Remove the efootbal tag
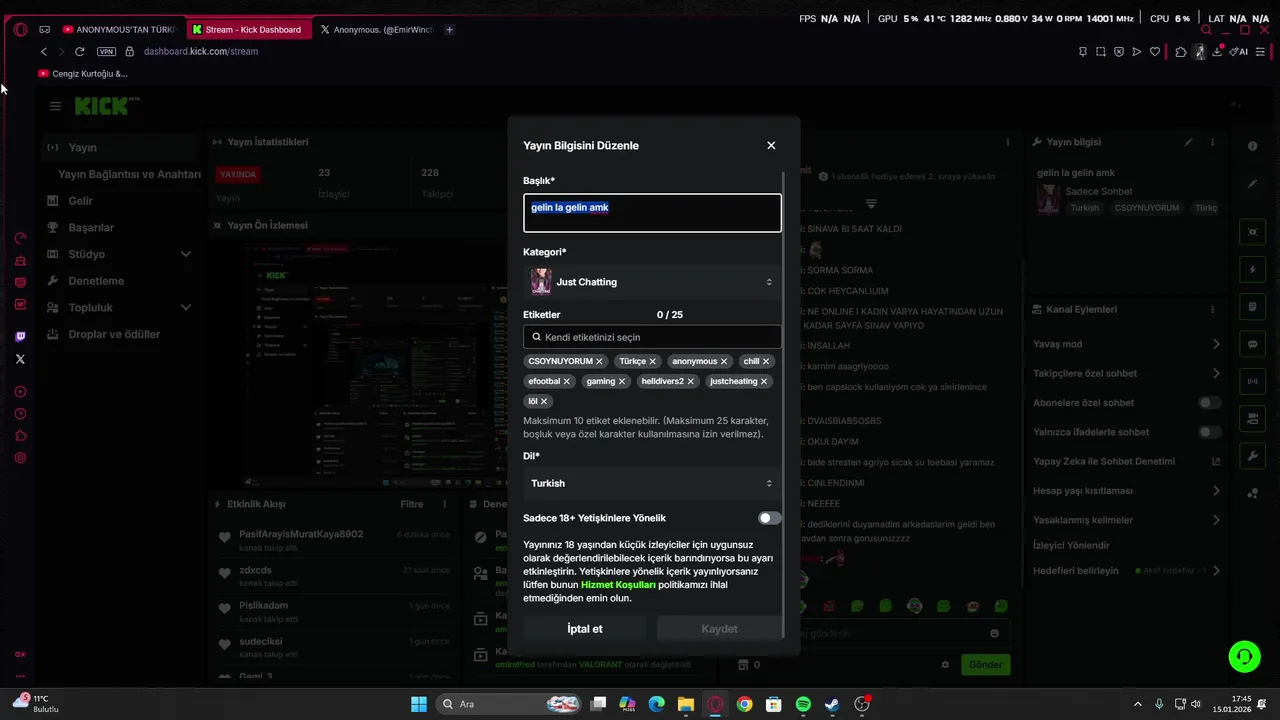Viewport: 1280px width, 720px height. coord(566,381)
